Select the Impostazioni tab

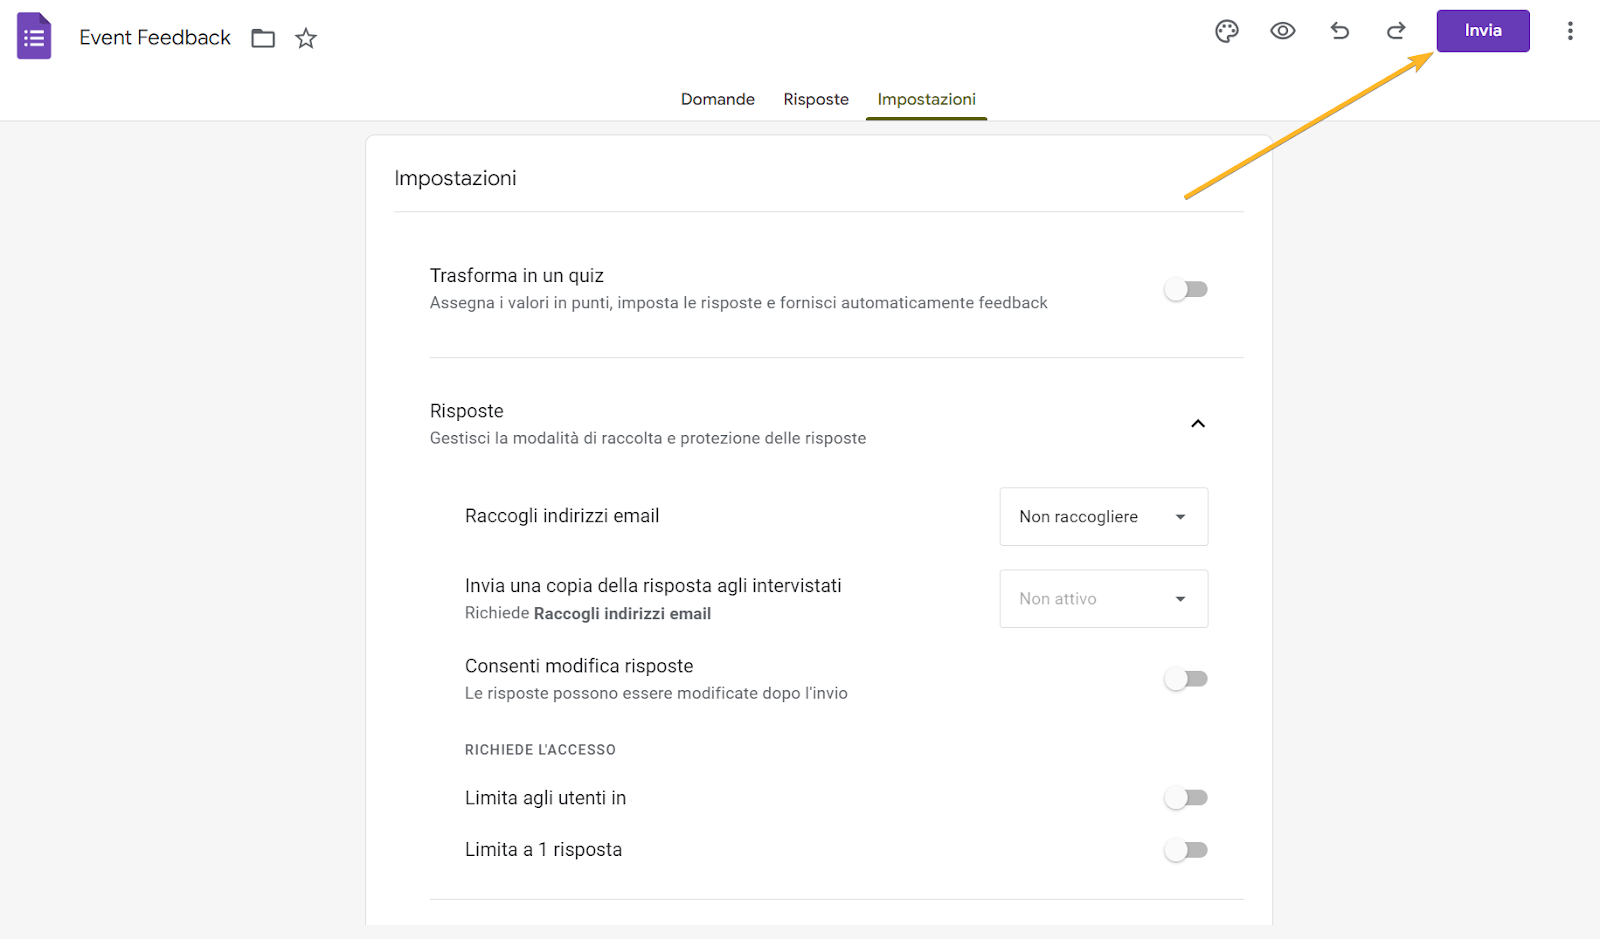click(926, 99)
